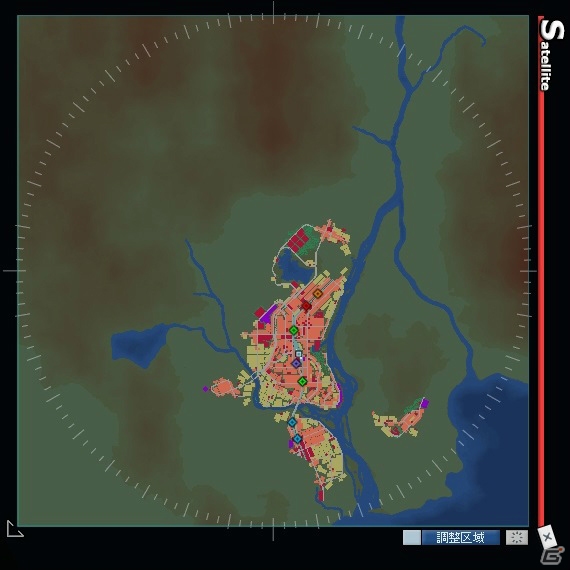Click the purple block in the eastern settlement

click(x=425, y=403)
